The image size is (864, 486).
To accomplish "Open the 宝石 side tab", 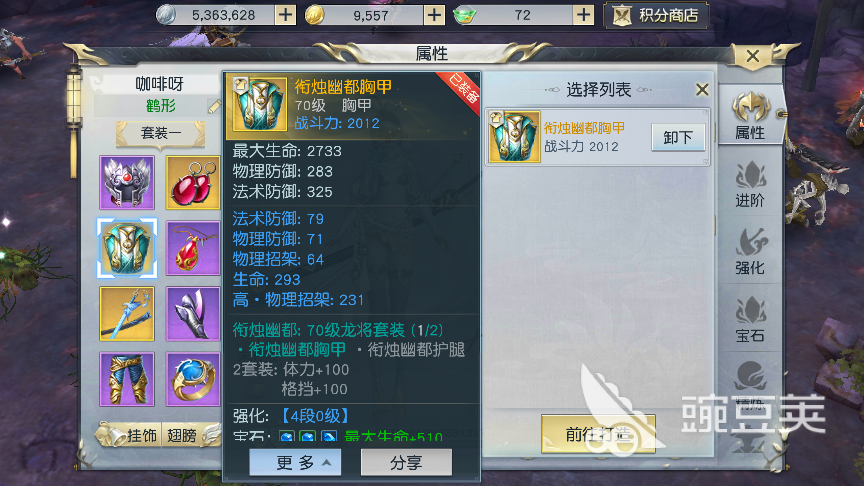I will (x=750, y=320).
